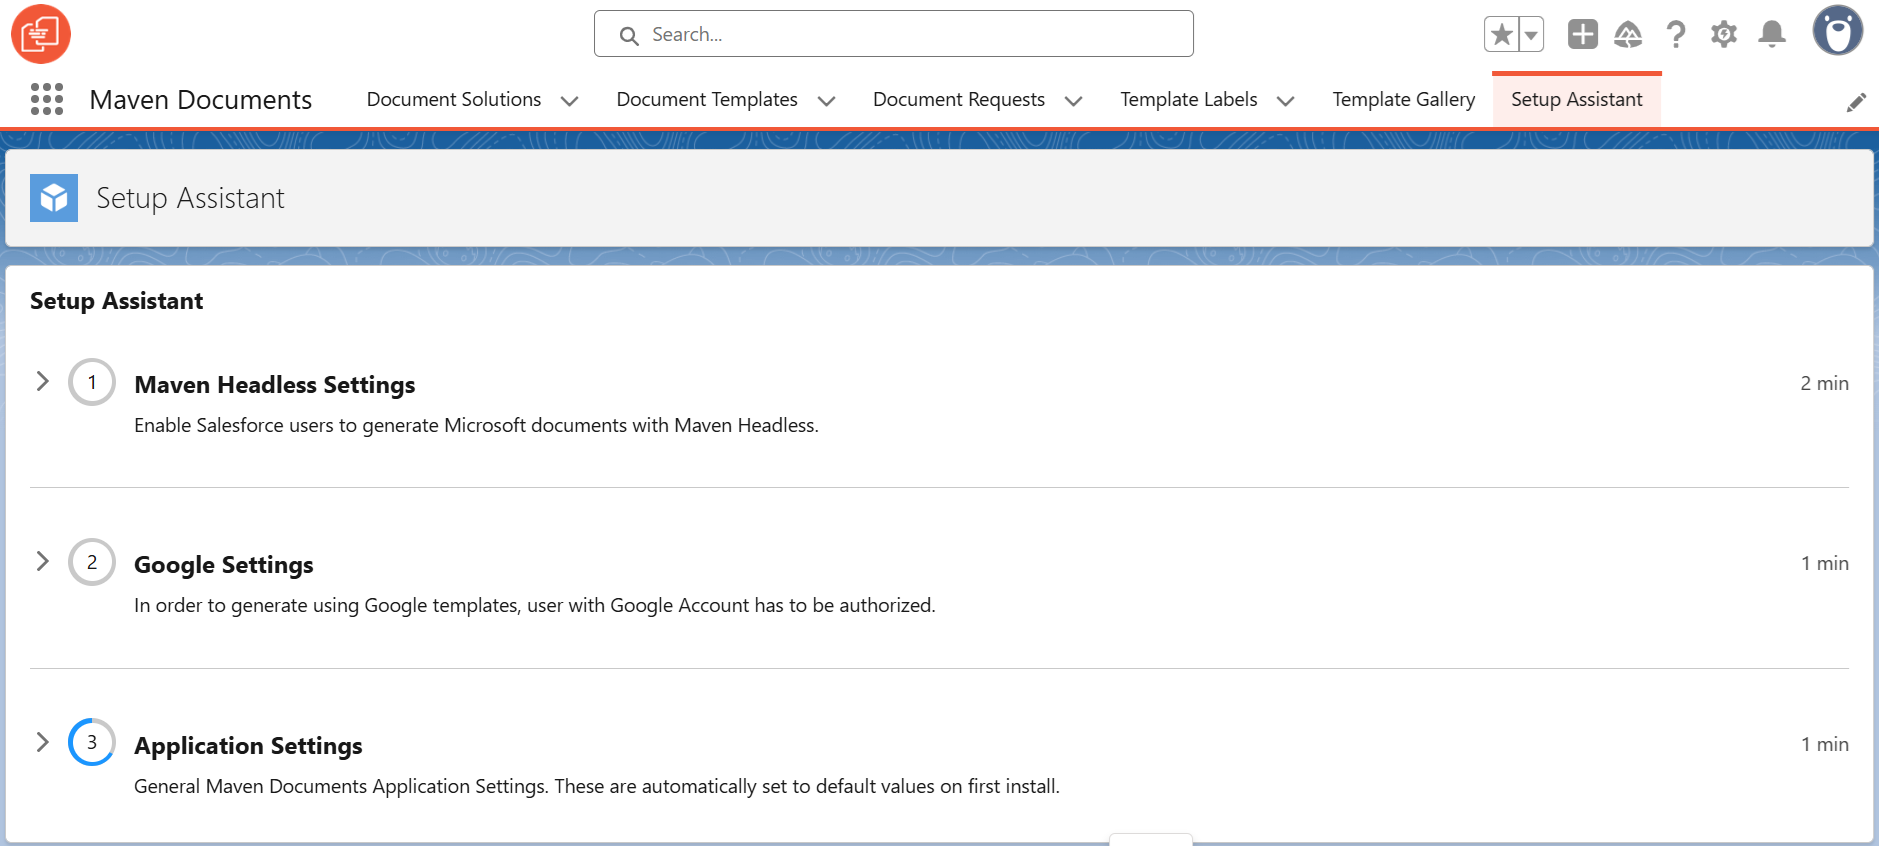Open the global actions plus menu
The width and height of the screenshot is (1879, 846).
(1582, 34)
